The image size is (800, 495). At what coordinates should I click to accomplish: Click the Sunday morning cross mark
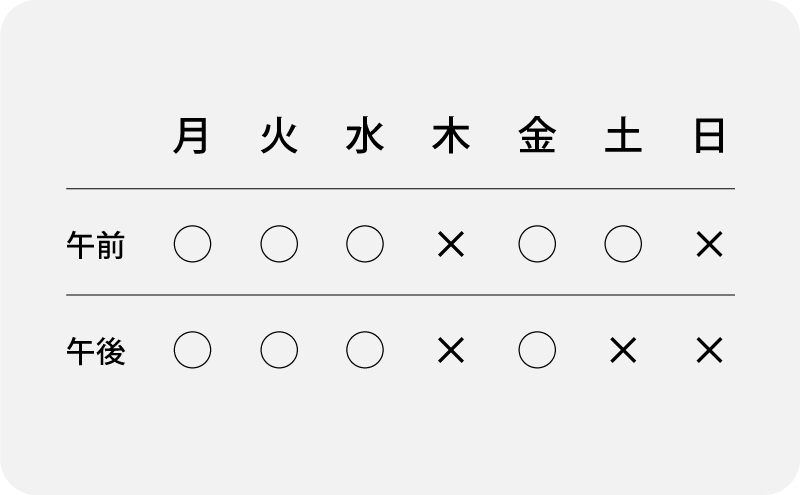(x=709, y=244)
